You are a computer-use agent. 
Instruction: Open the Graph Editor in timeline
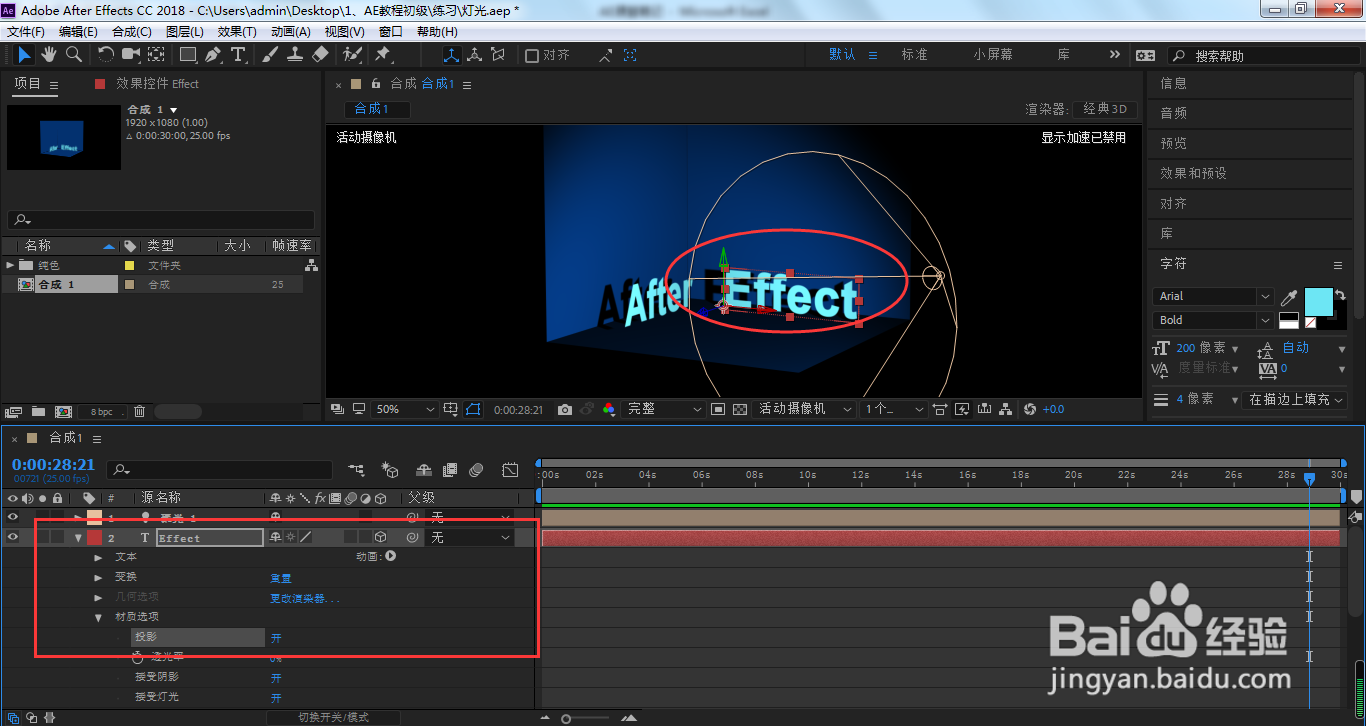pos(510,469)
